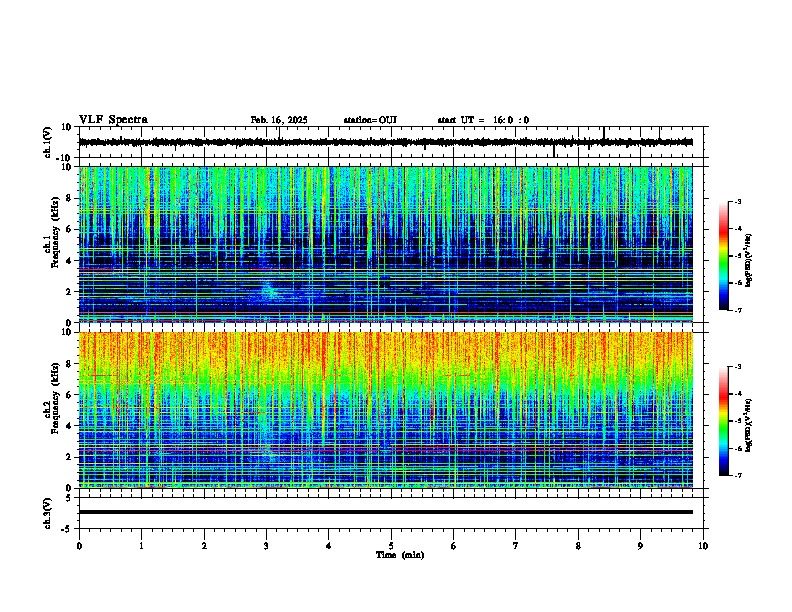Click the time-axis tick label "5"
The width and height of the screenshot is (792, 612).
pyautogui.click(x=391, y=546)
